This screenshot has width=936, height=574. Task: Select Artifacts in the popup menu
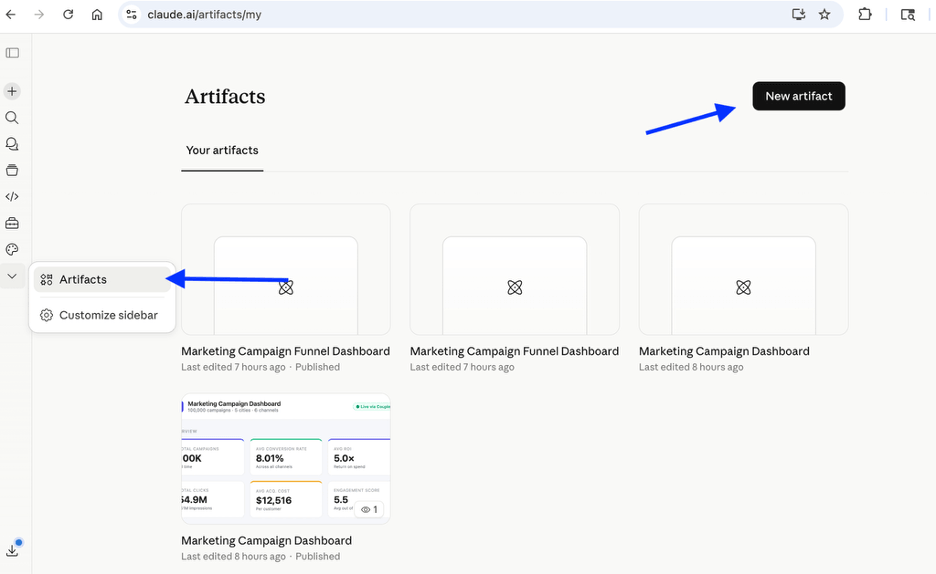point(102,279)
